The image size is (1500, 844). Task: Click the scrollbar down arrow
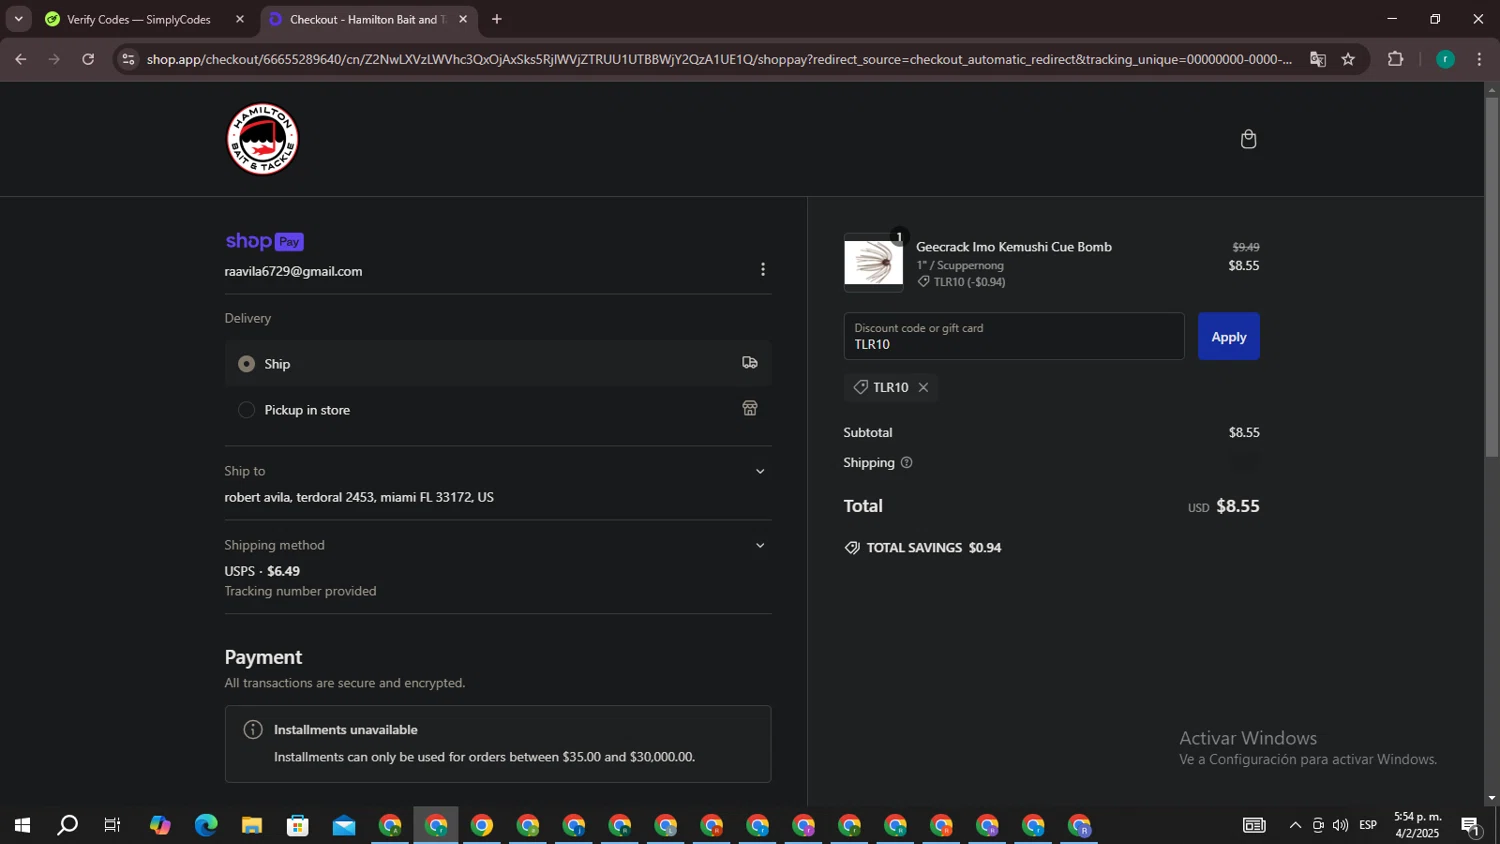click(x=1491, y=798)
